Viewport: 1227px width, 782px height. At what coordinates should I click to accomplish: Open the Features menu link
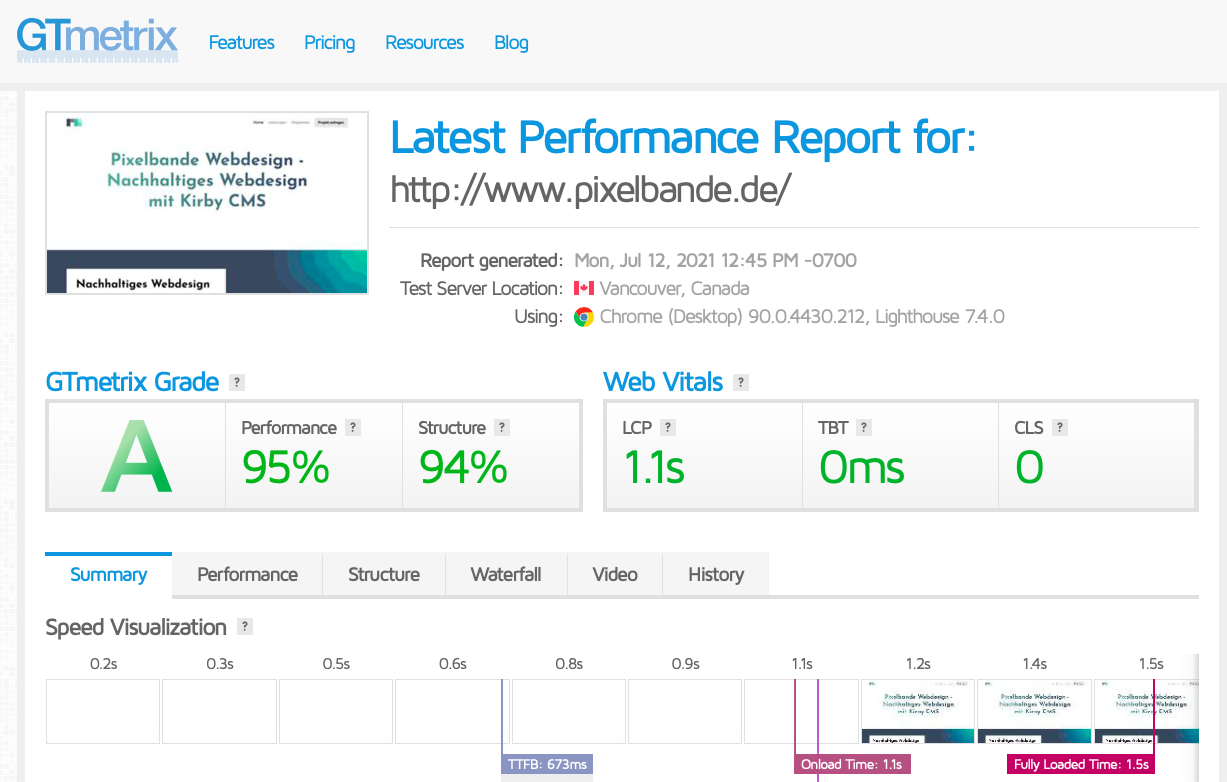[241, 43]
